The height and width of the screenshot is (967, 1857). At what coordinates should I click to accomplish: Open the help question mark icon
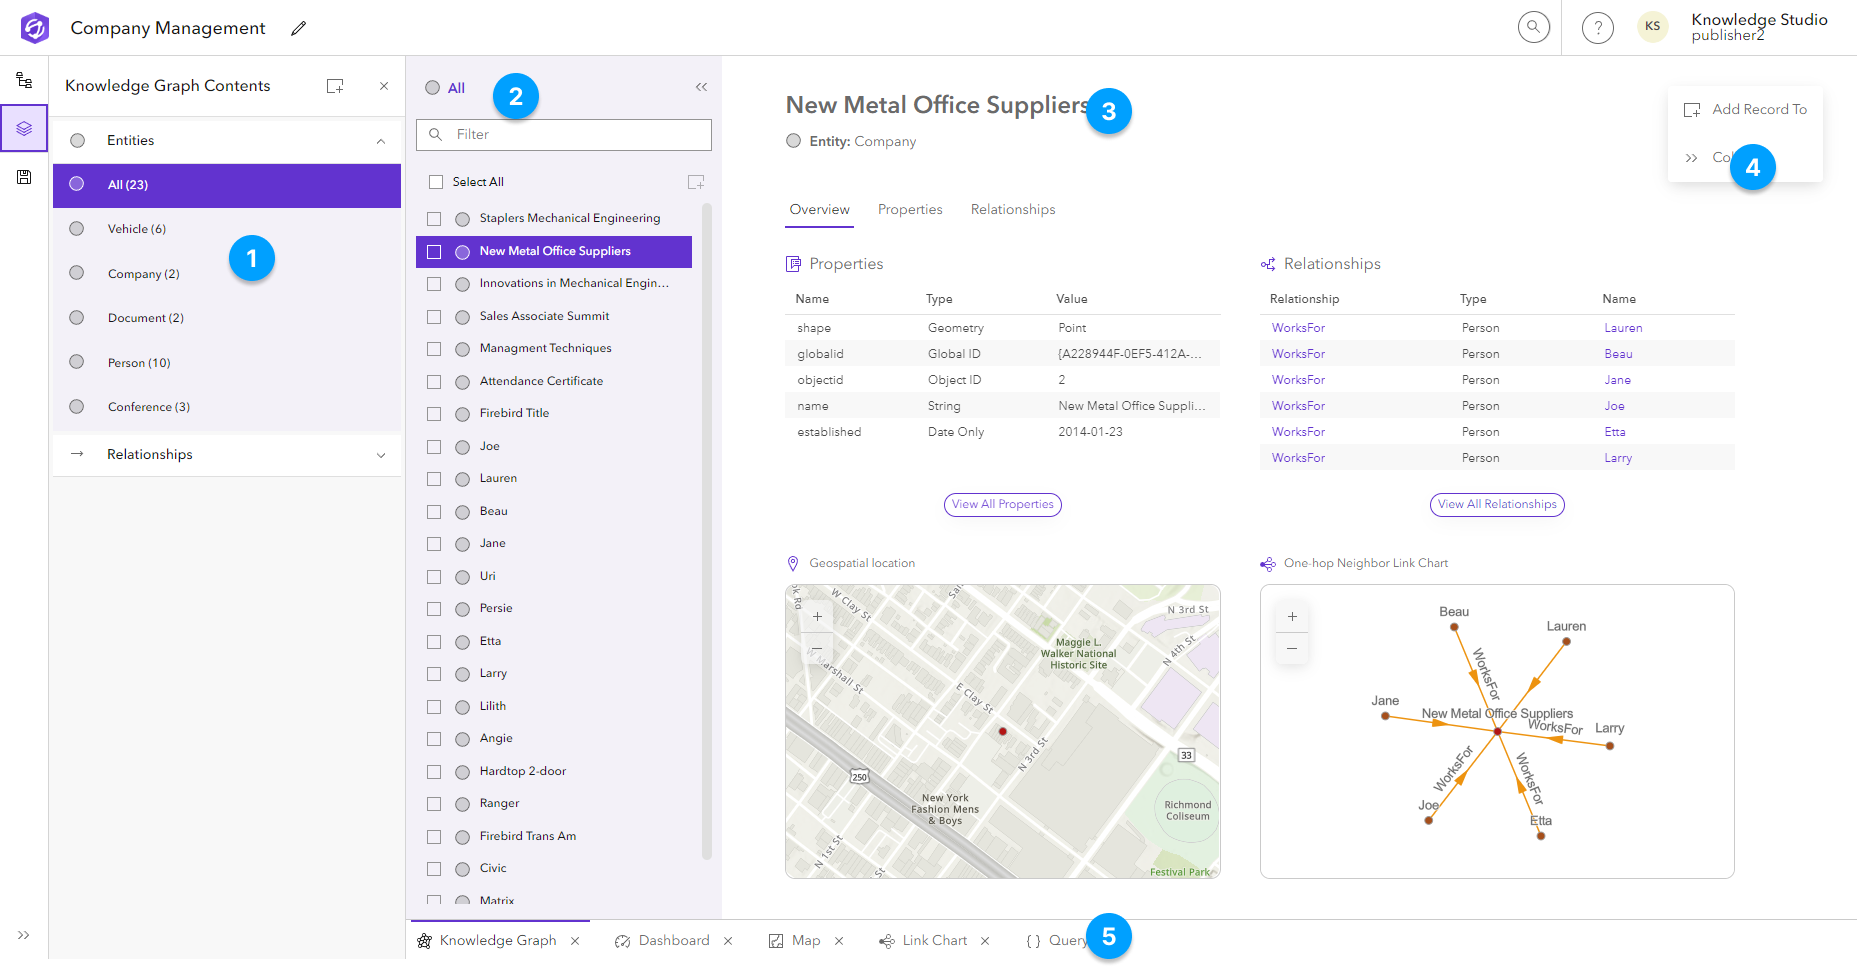click(x=1597, y=28)
